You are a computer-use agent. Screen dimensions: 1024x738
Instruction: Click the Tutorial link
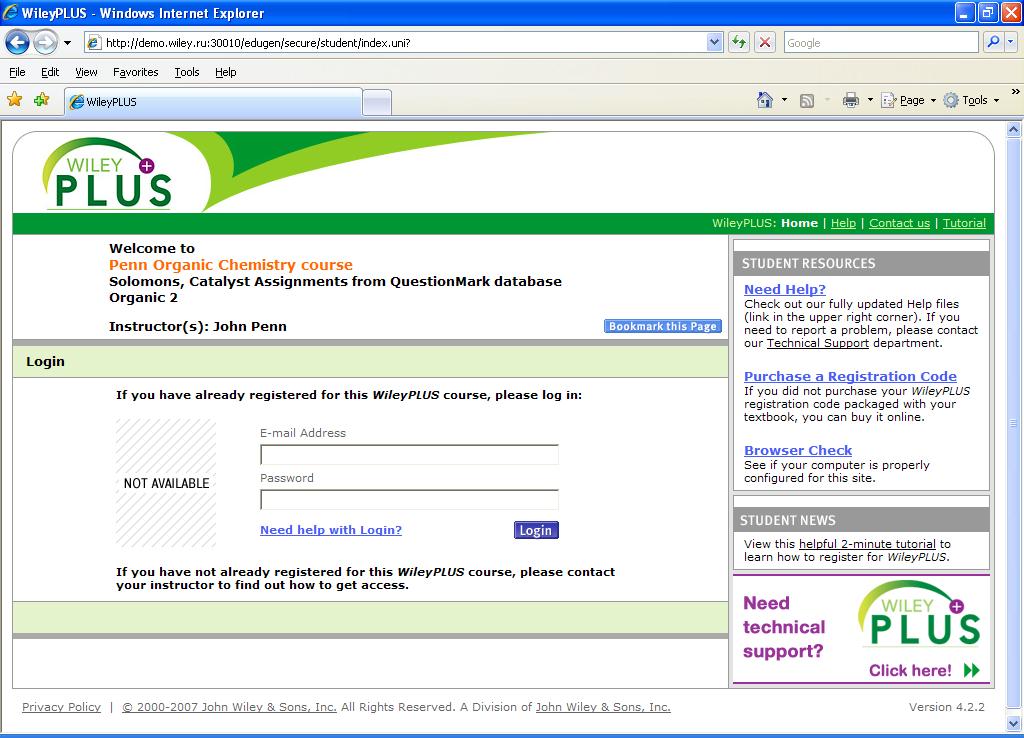click(x=964, y=223)
